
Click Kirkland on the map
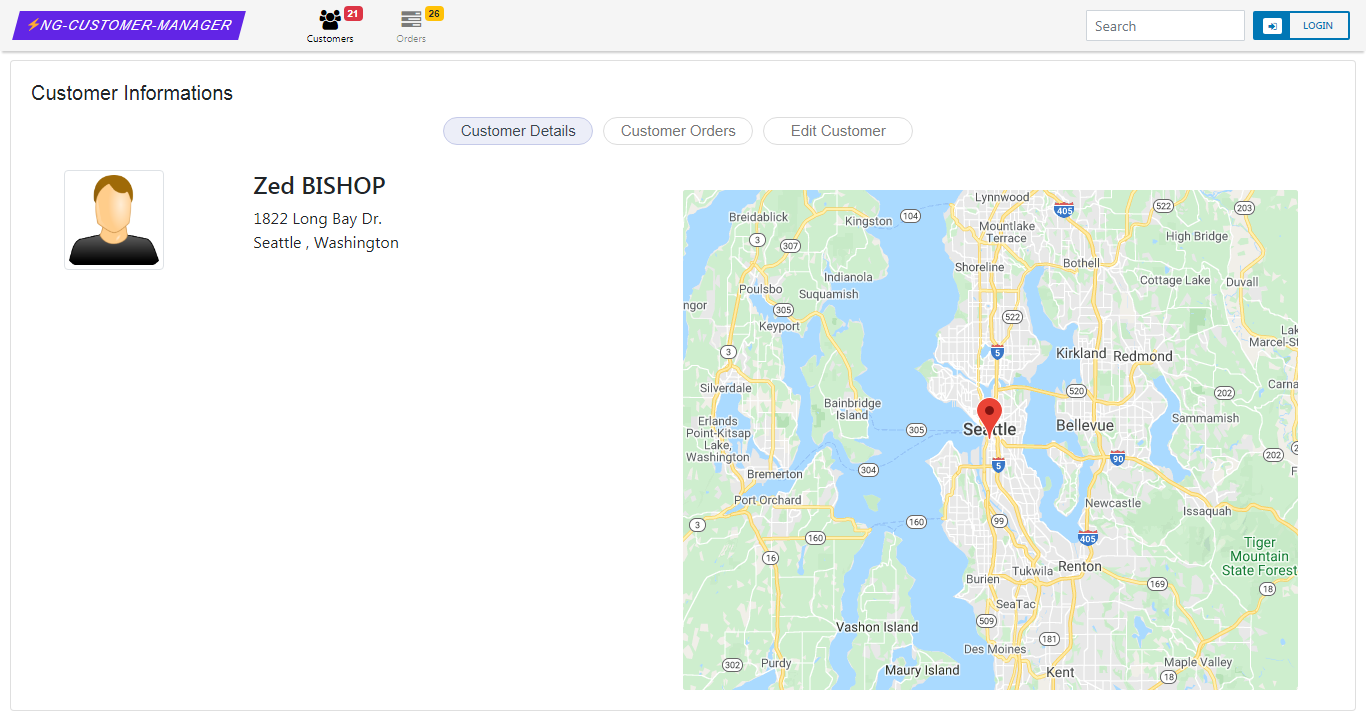1081,354
